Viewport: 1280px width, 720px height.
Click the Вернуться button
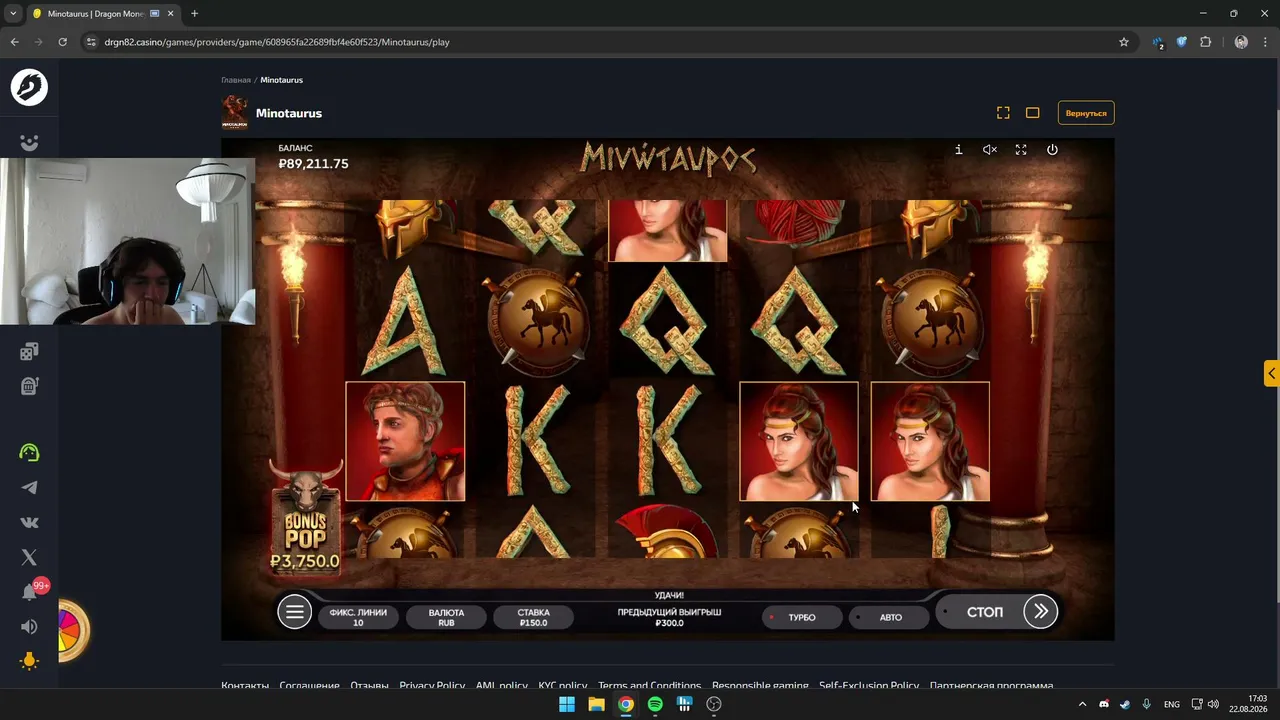[1086, 113]
